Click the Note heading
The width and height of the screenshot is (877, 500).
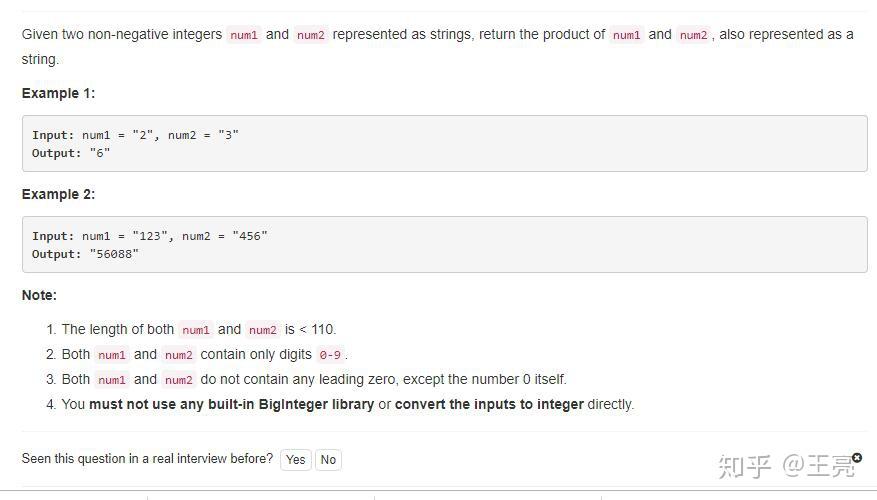(x=40, y=295)
